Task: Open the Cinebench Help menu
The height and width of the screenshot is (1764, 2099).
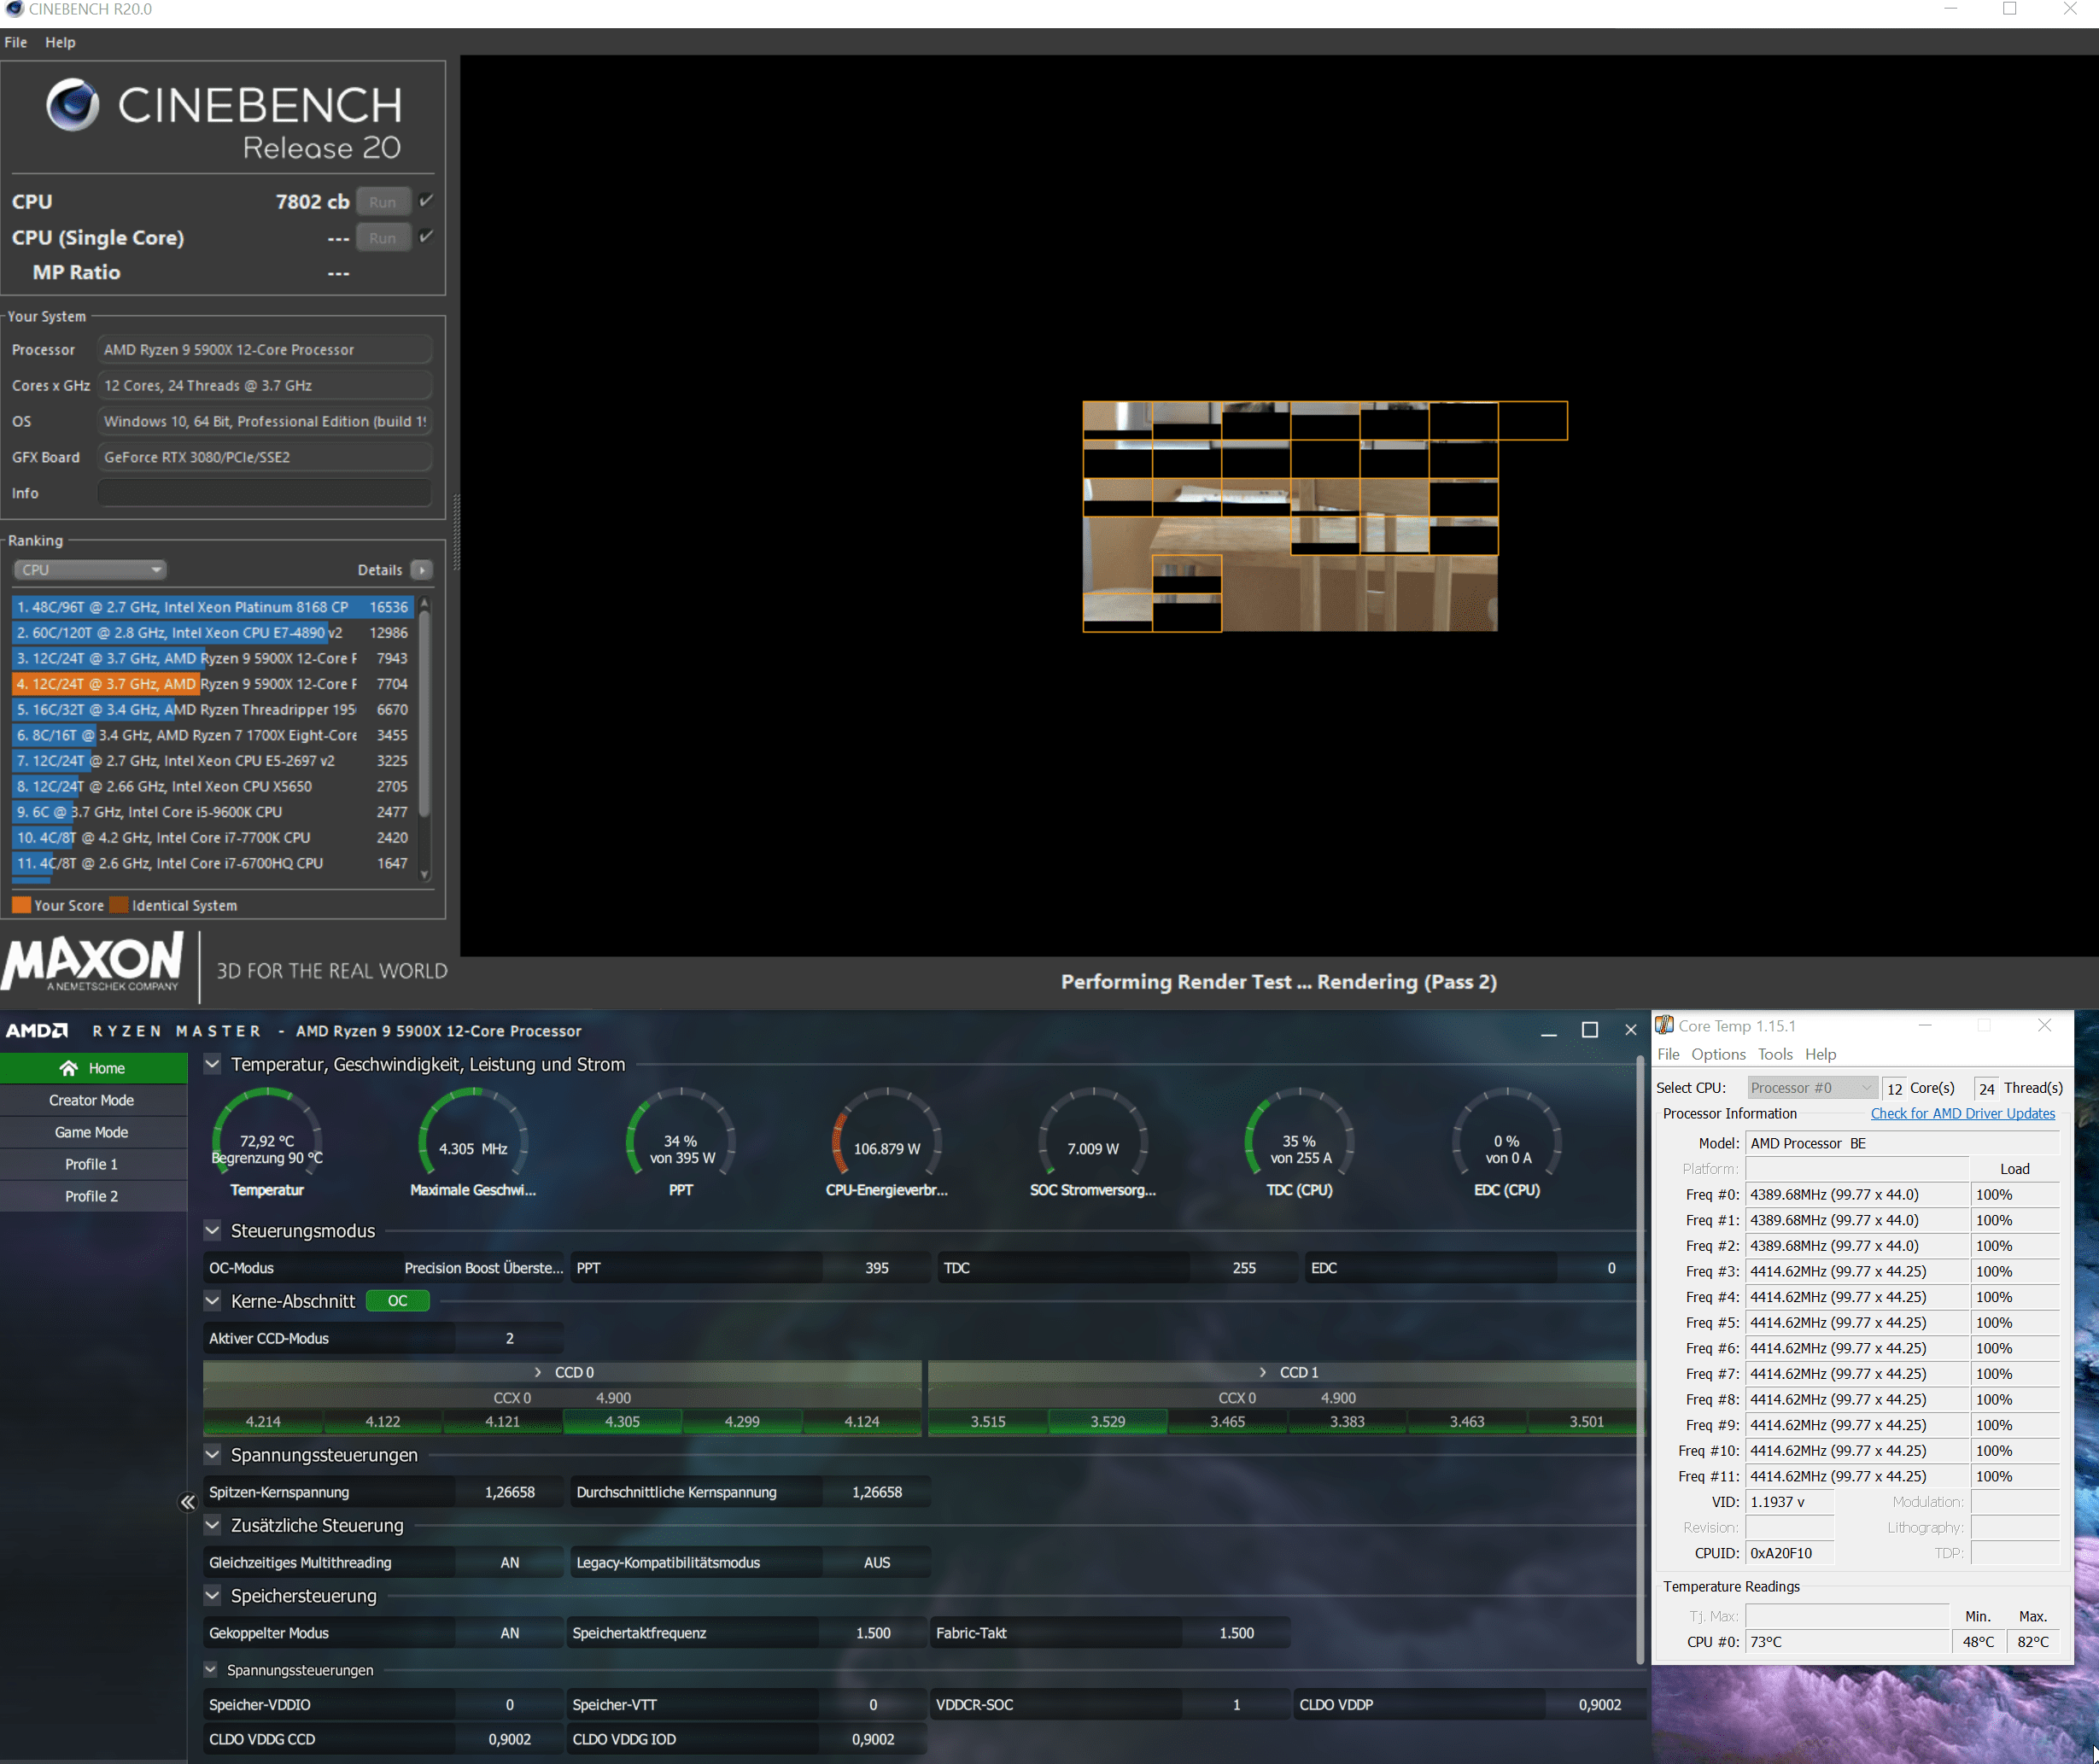Action: pyautogui.click(x=60, y=42)
